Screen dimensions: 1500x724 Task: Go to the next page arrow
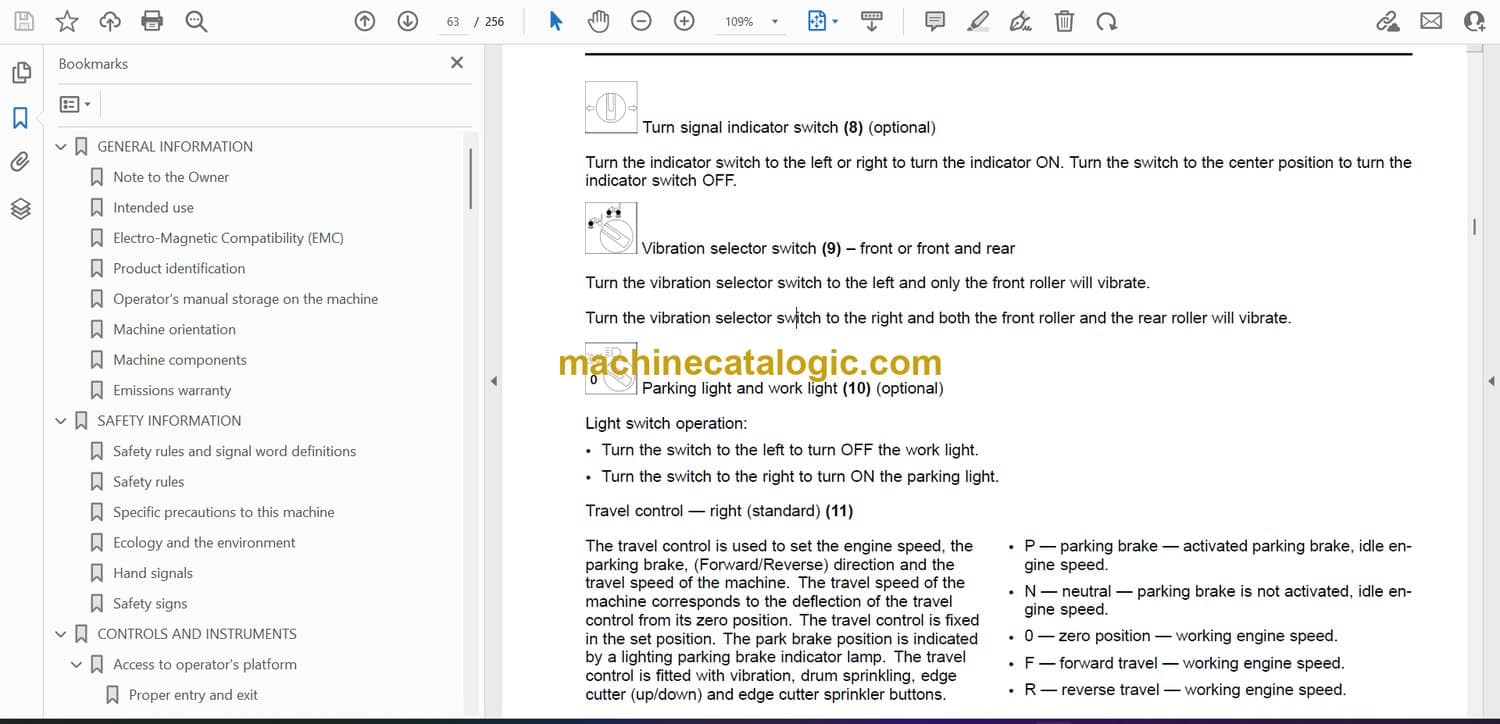(x=408, y=21)
